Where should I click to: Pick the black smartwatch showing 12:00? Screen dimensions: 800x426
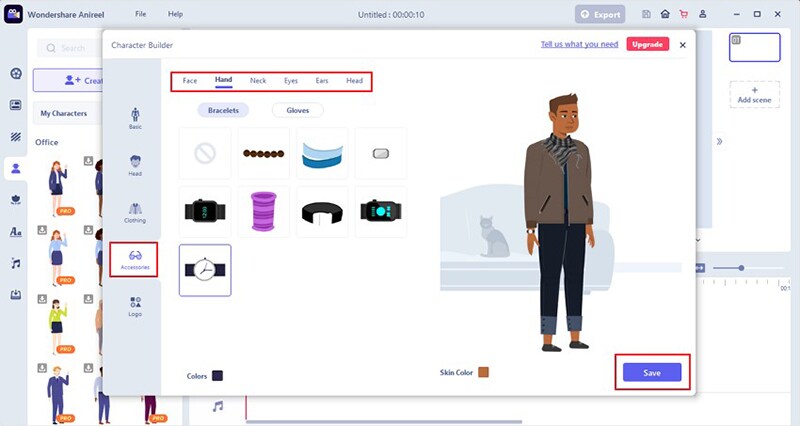click(205, 211)
